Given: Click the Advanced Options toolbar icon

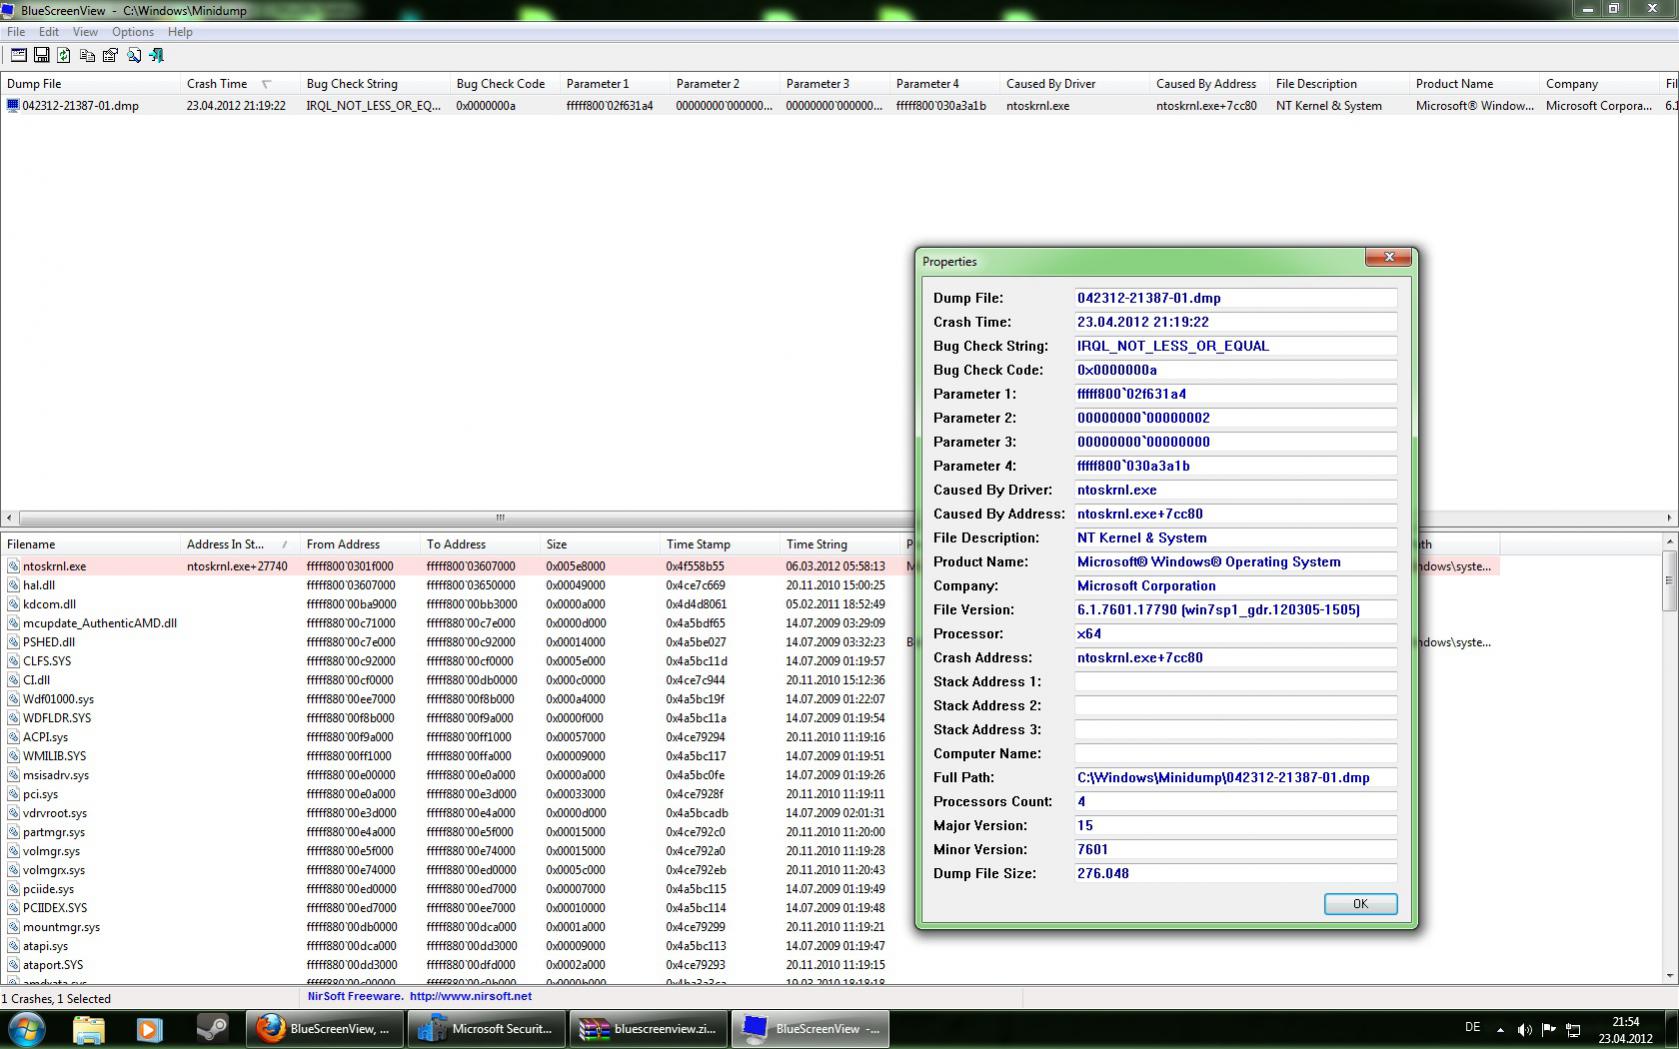Looking at the screenshot, I should coord(18,55).
